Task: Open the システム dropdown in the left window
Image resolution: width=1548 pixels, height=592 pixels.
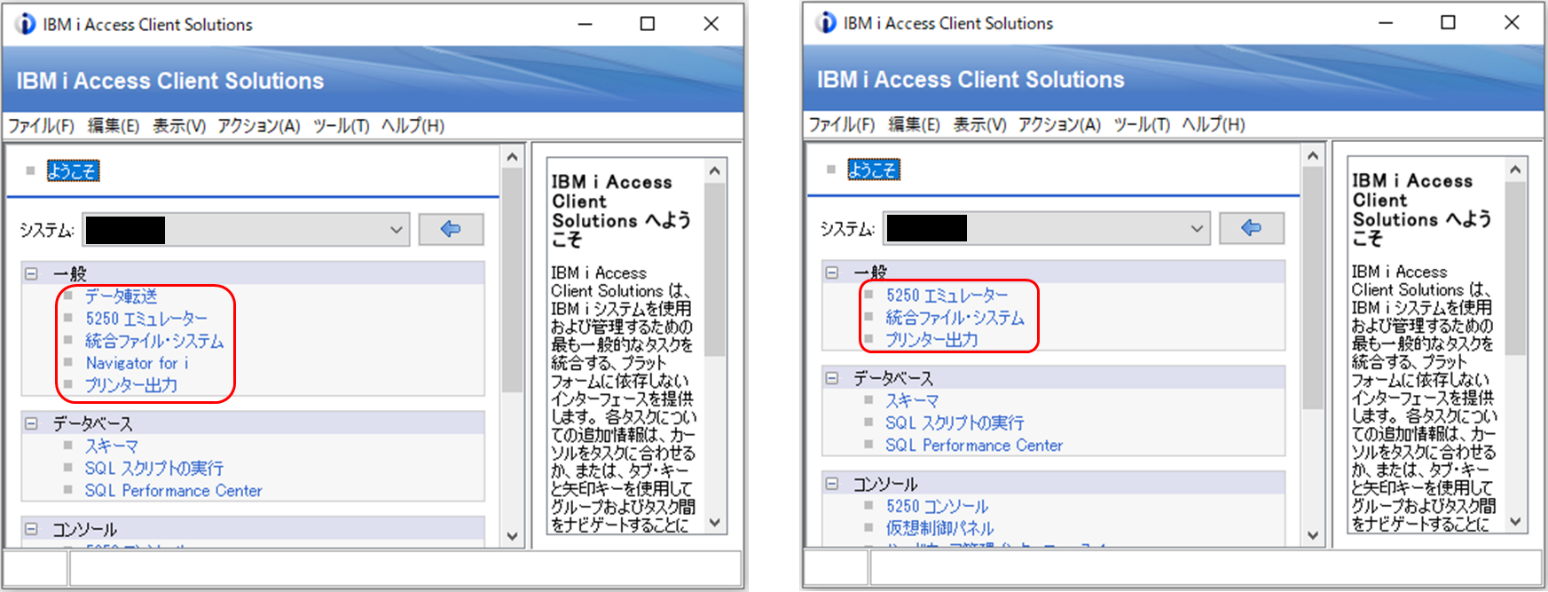Action: click(x=246, y=230)
